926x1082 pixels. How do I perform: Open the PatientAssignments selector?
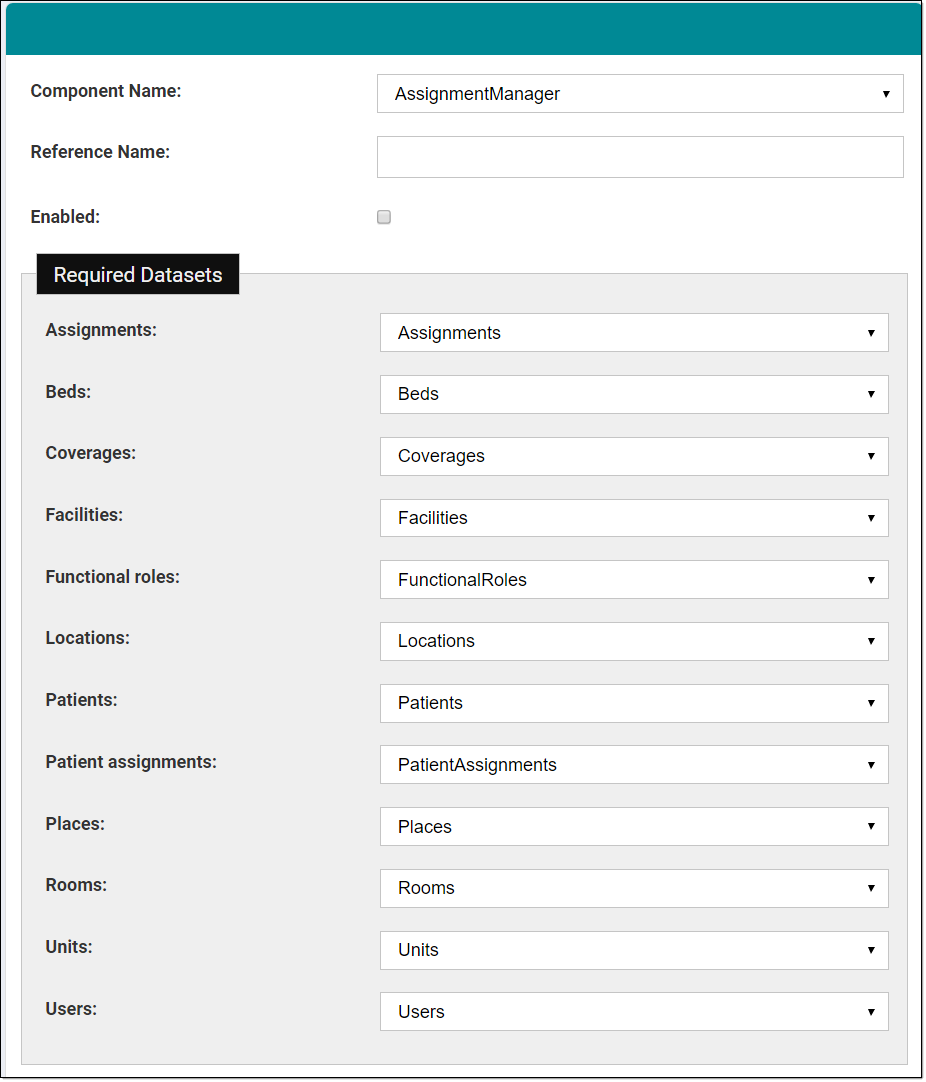click(x=634, y=765)
